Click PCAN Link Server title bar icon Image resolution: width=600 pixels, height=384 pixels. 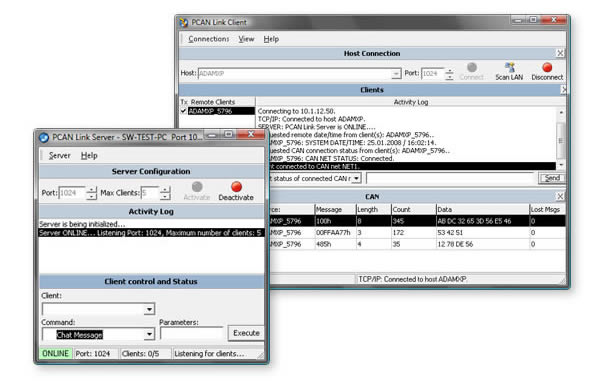point(44,137)
